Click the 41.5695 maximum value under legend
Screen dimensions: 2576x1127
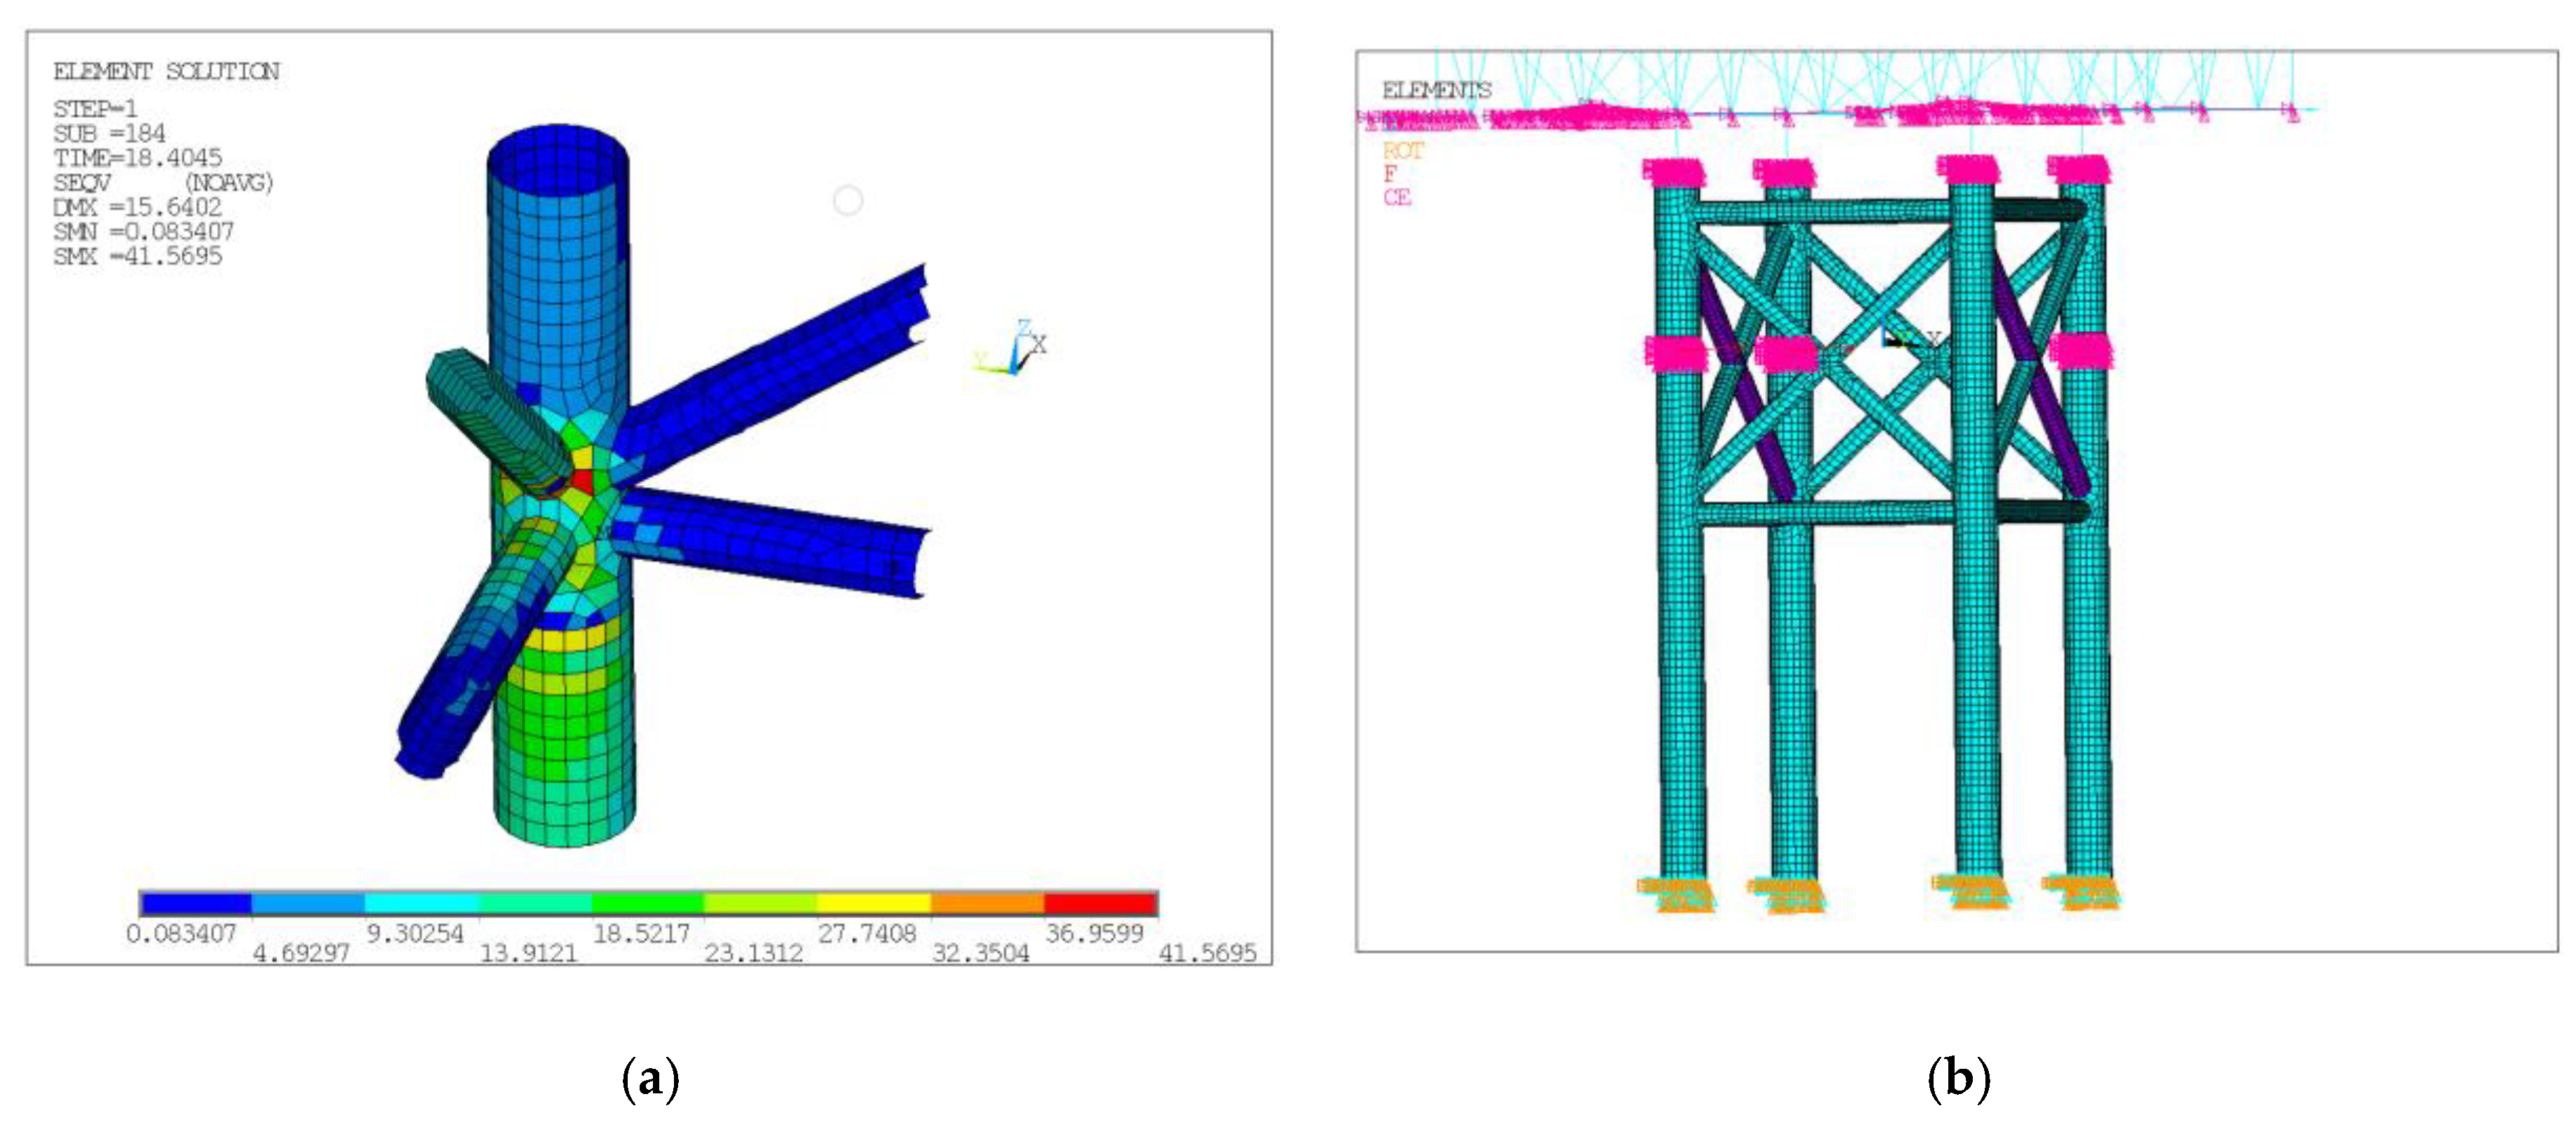(x=1207, y=953)
